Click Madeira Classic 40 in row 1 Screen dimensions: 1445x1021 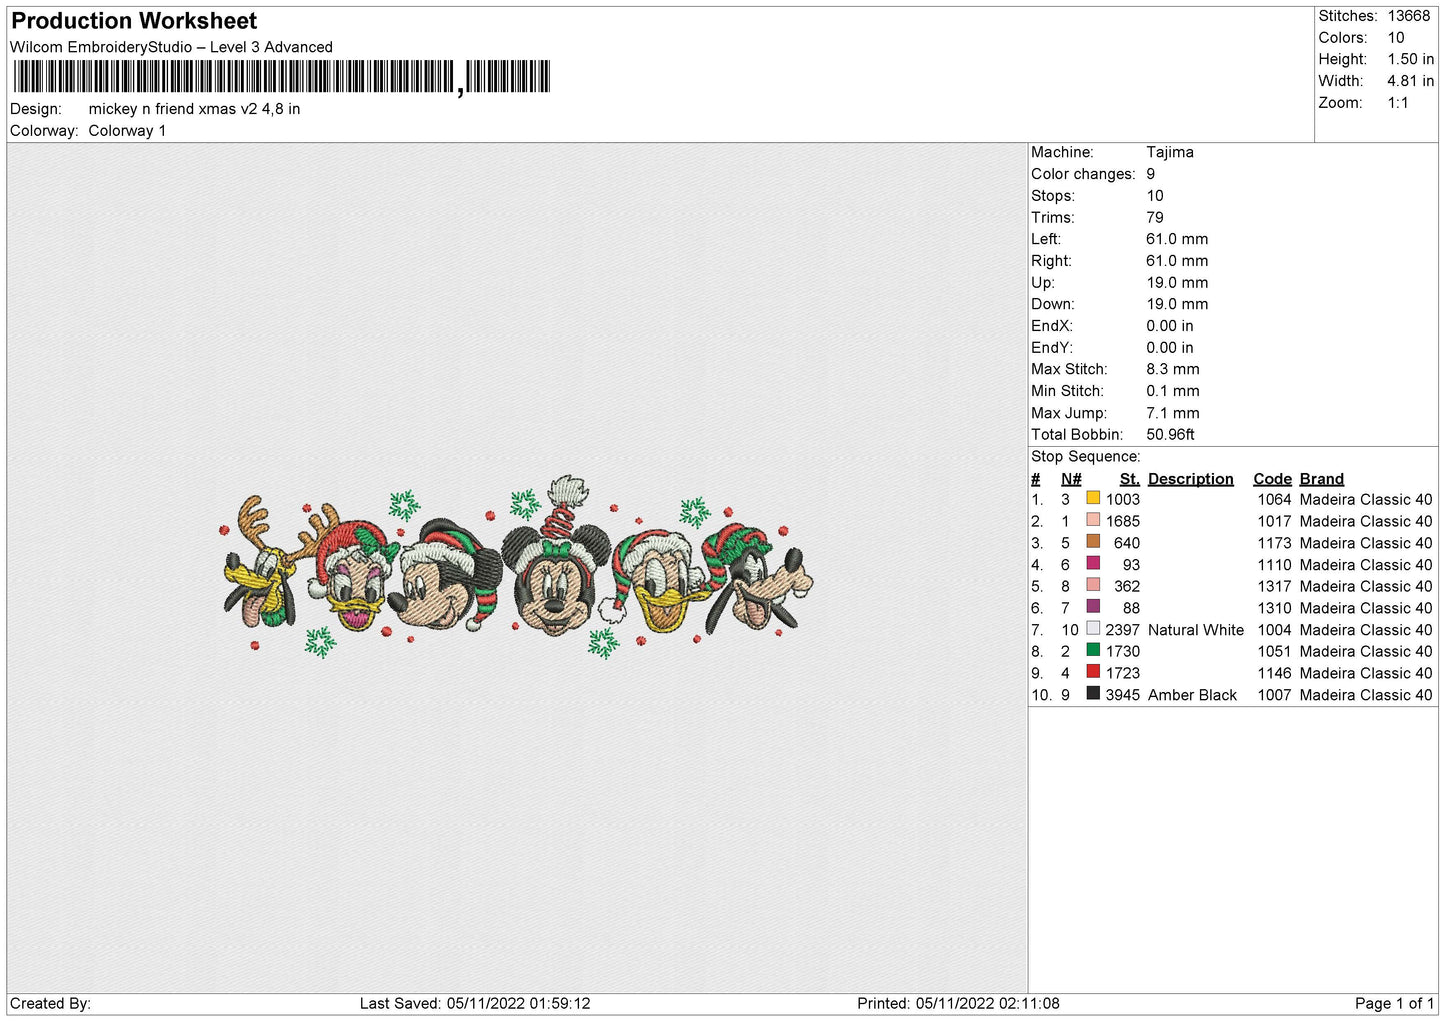1366,499
